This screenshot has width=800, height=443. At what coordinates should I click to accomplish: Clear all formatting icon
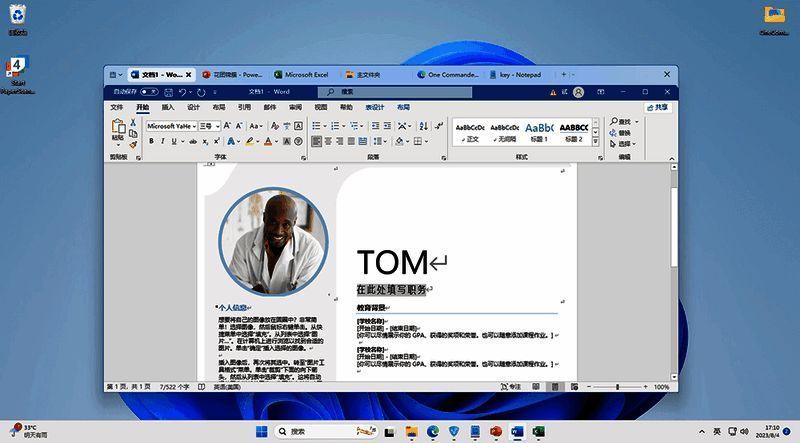click(274, 126)
